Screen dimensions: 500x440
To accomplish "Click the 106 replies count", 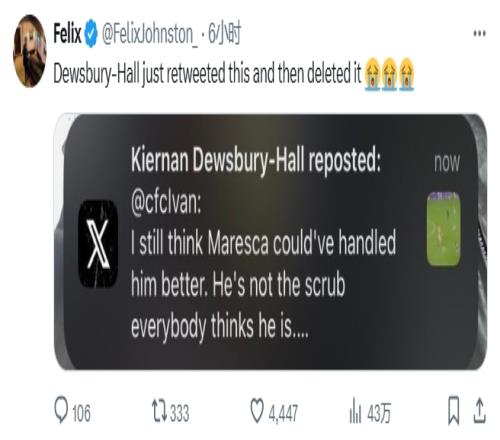I will (x=81, y=413).
